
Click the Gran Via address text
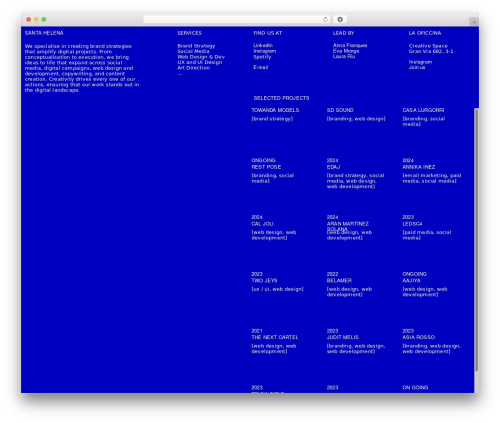[x=431, y=51]
